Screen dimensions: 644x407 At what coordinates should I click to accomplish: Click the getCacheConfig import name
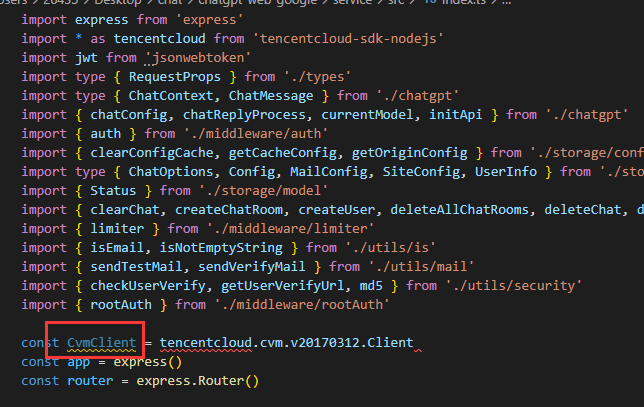coord(283,153)
